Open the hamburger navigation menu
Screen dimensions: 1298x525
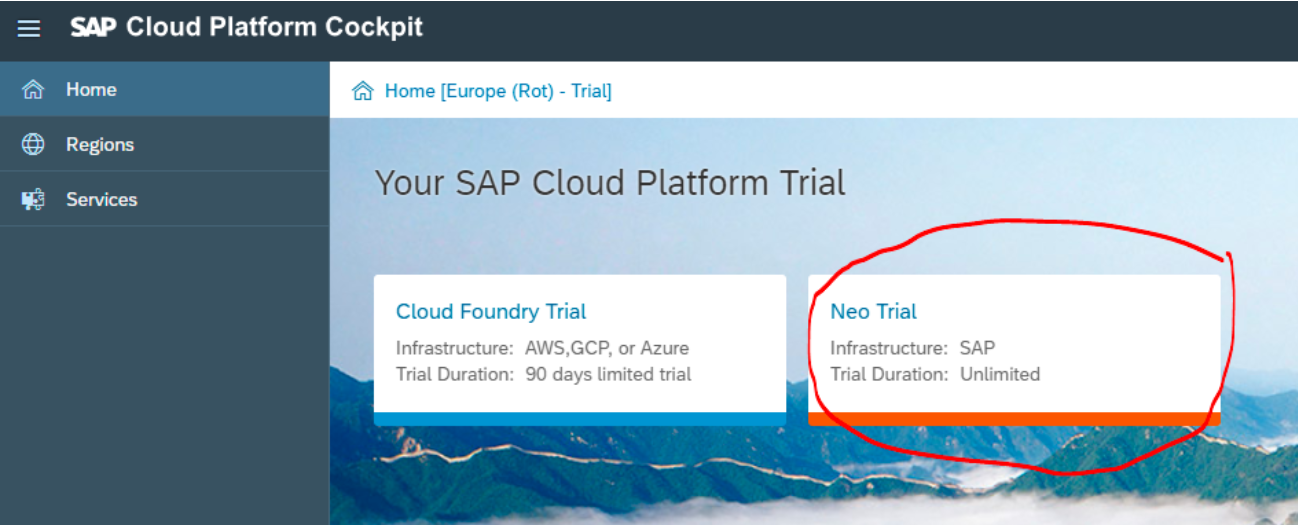point(29,28)
